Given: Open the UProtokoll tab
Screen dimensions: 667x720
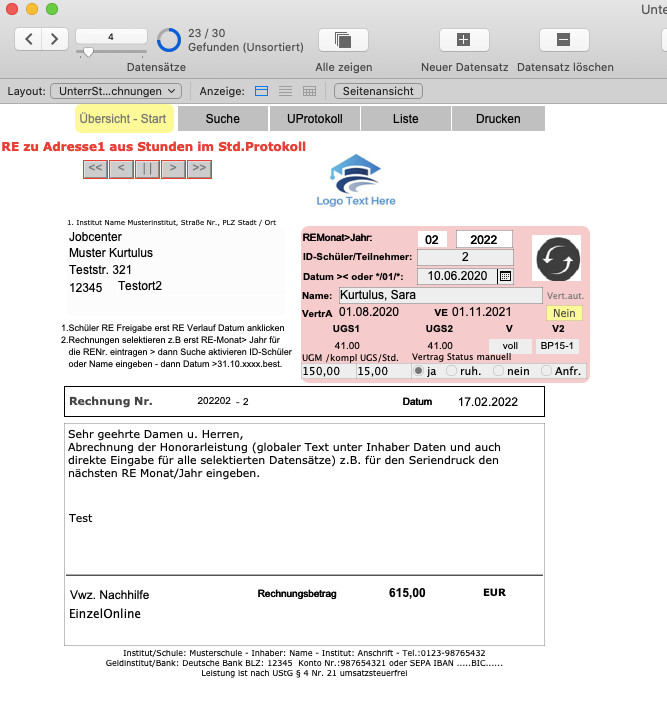Looking at the screenshot, I should tap(315, 118).
